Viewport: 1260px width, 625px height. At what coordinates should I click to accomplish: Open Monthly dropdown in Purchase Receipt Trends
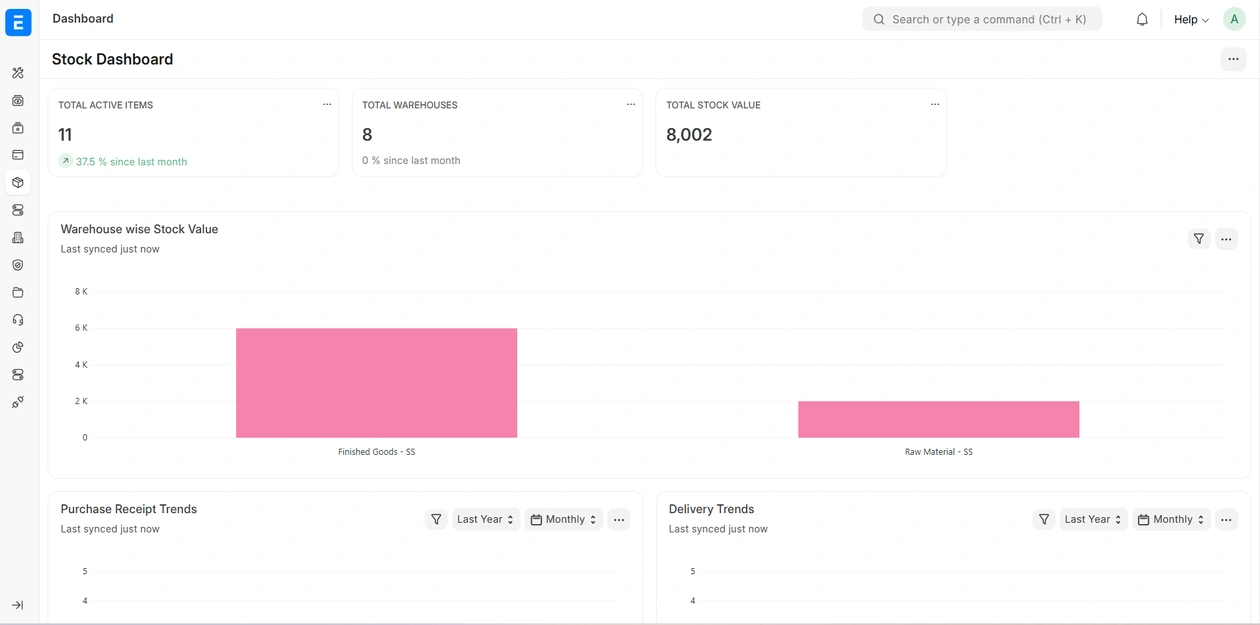[564, 519]
